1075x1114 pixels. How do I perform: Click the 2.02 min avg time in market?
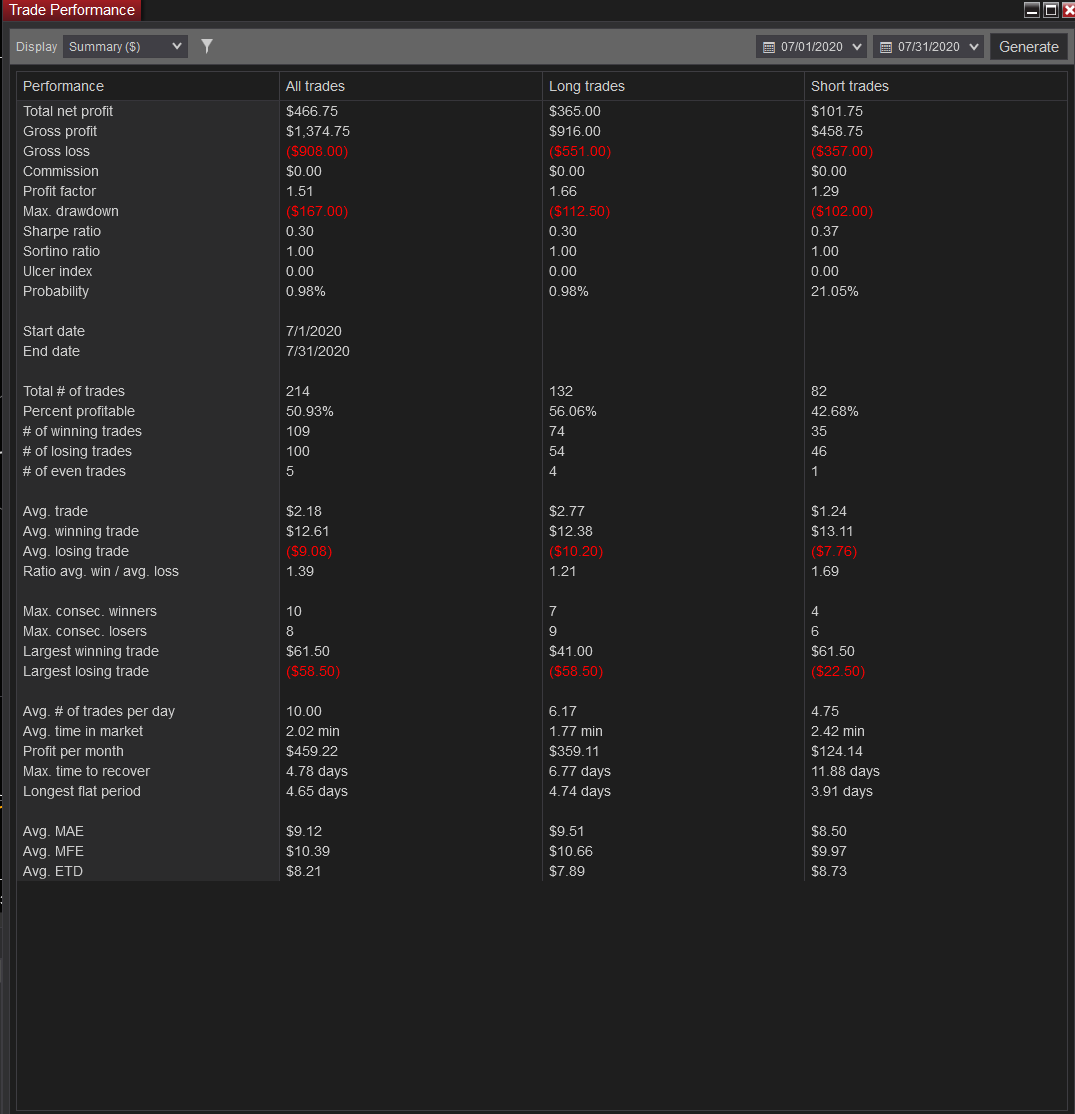pyautogui.click(x=313, y=731)
